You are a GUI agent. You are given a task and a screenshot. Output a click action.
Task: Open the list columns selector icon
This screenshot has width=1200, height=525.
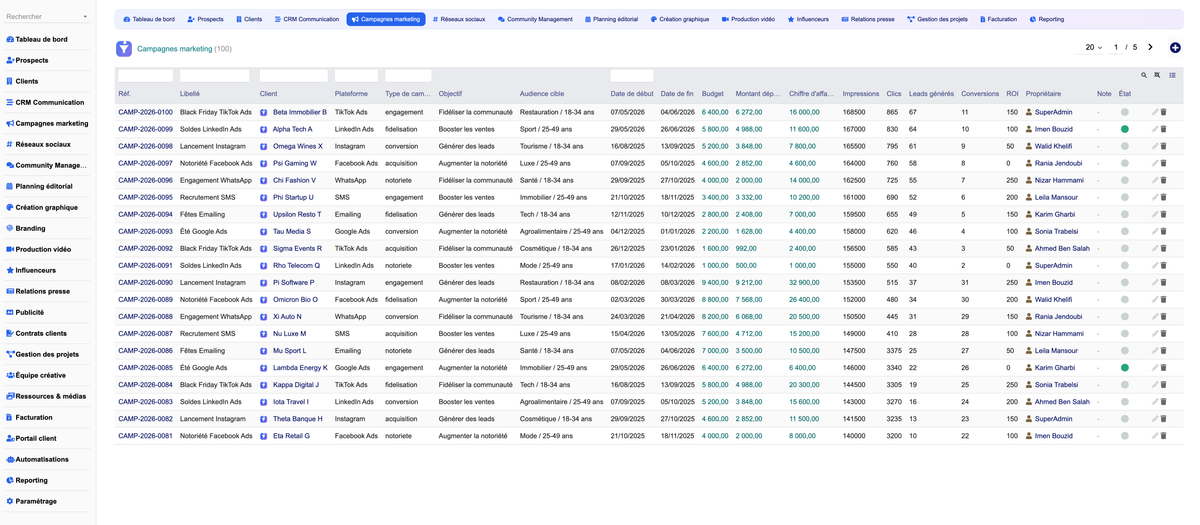tap(1173, 75)
